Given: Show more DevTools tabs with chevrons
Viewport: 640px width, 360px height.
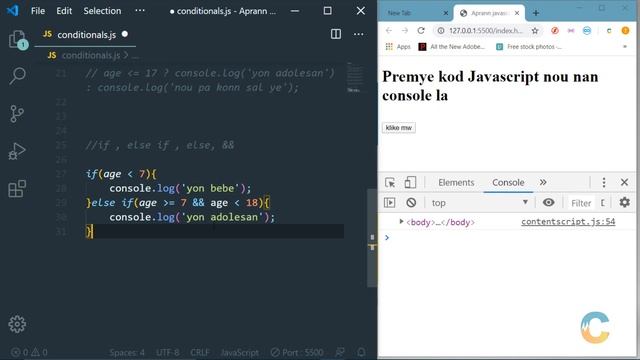Looking at the screenshot, I should (543, 182).
